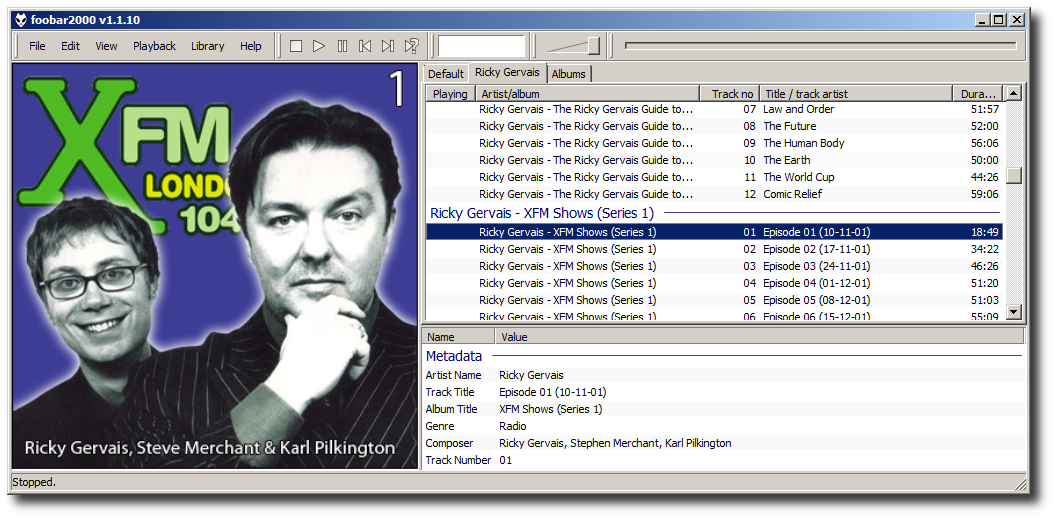Click the playlist scrollbar thumb
Screen dimensions: 1054x518
click(1014, 175)
